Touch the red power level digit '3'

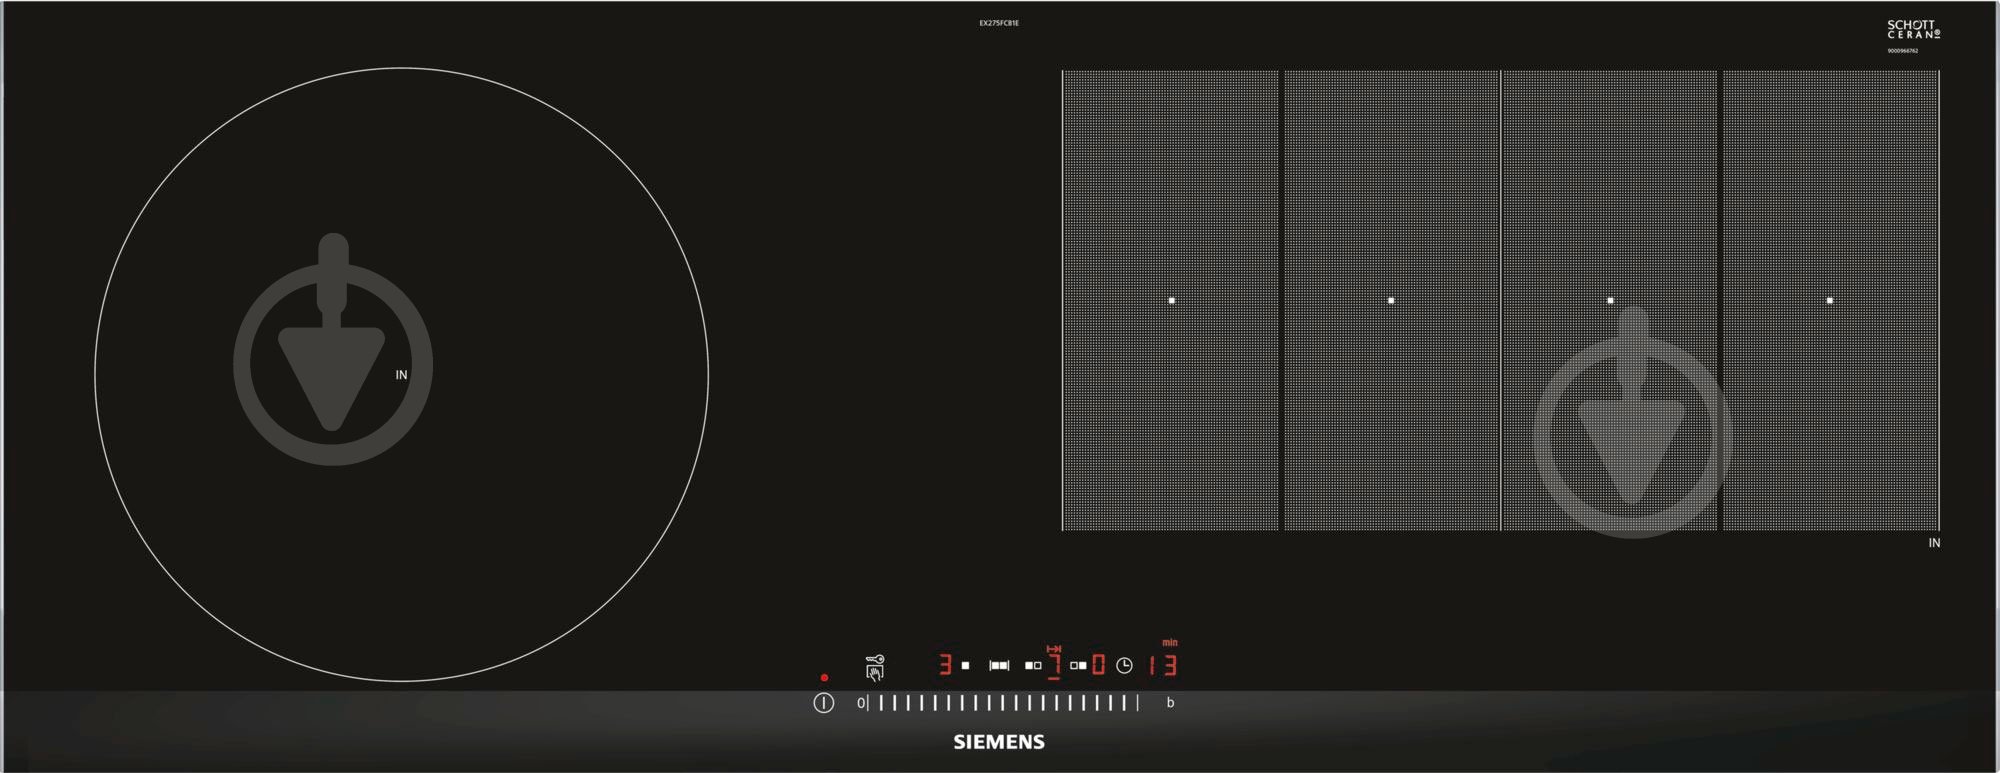point(945,665)
